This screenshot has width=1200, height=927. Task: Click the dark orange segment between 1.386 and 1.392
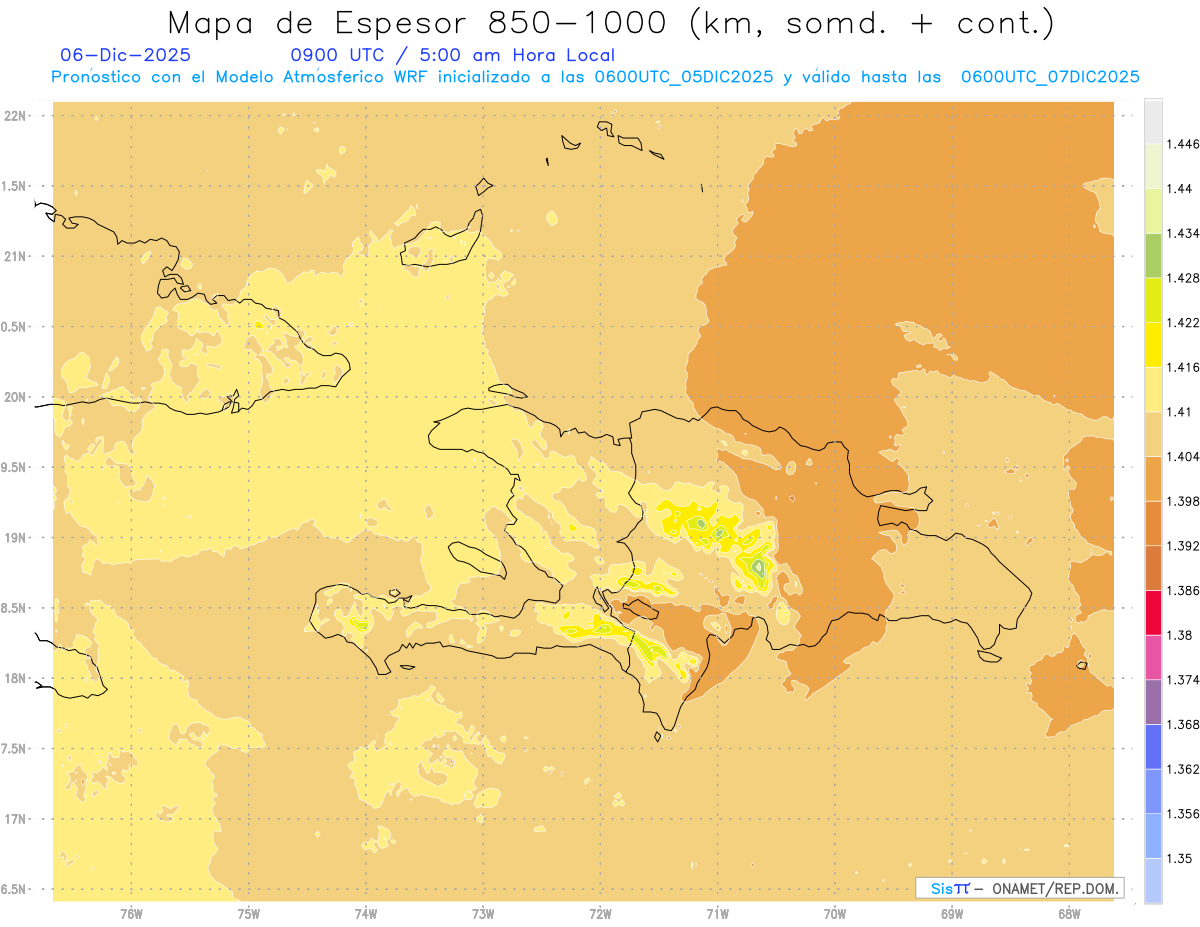pyautogui.click(x=1153, y=568)
